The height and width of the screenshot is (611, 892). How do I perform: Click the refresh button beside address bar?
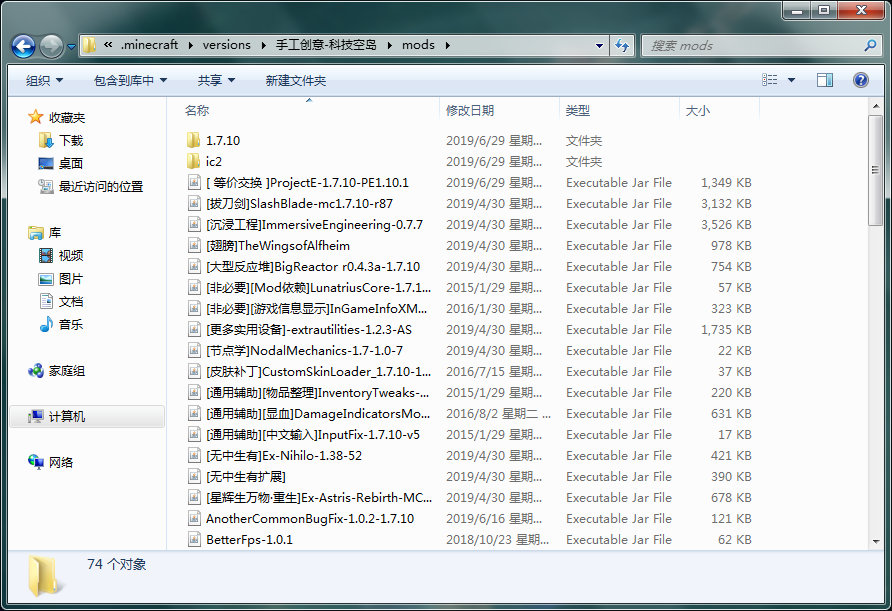[x=622, y=46]
